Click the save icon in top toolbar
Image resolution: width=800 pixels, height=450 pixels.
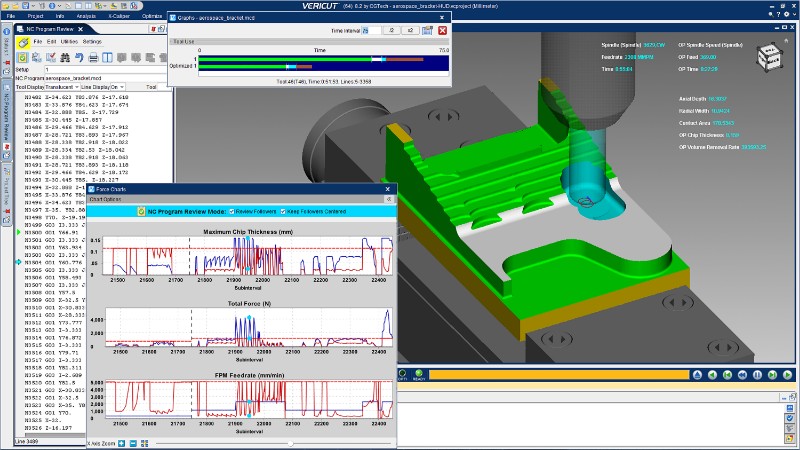click(26, 6)
